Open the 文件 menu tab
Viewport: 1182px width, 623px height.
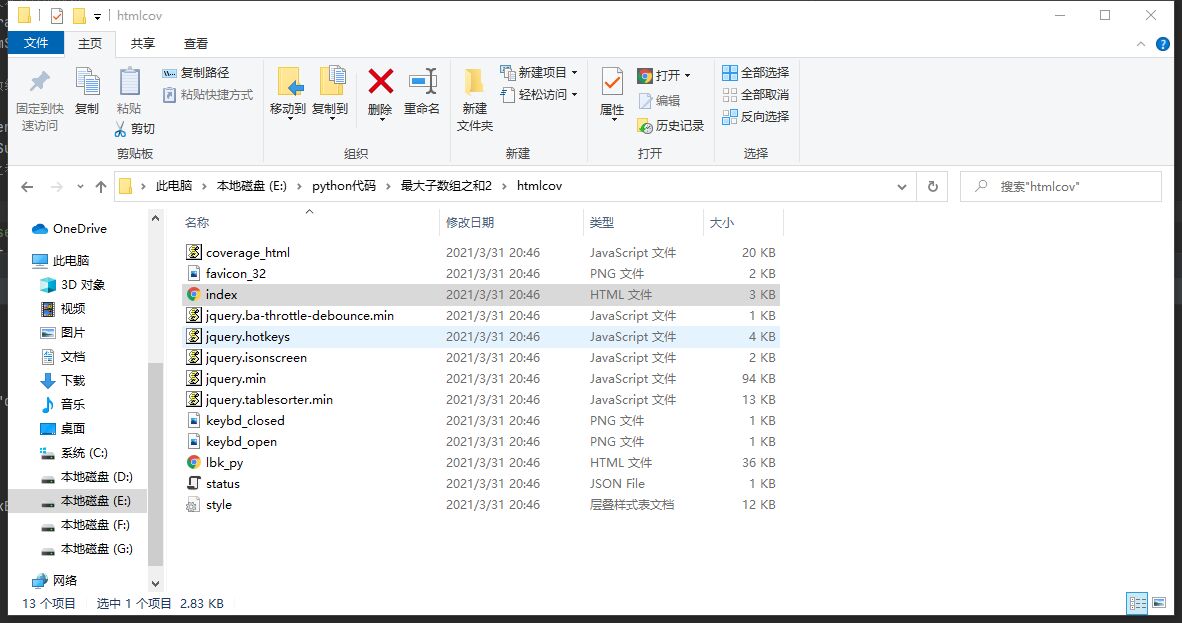point(36,43)
